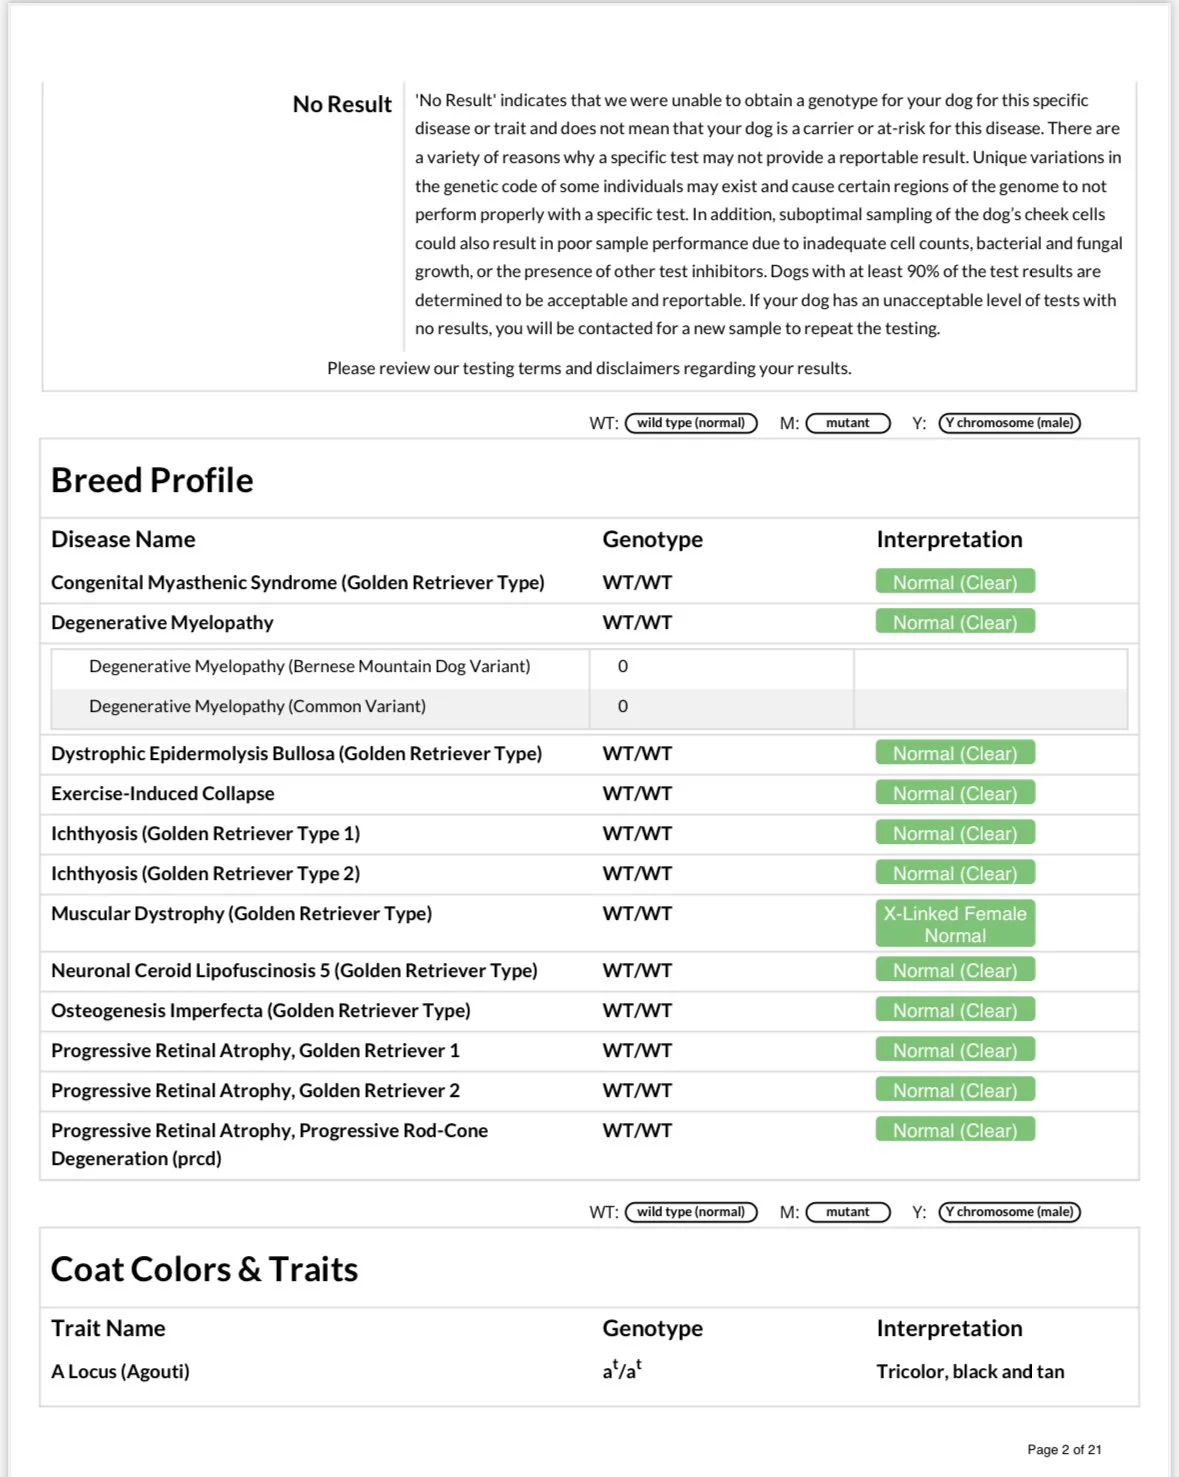Expand the Breed Profile section
Screen dimensions: 1179x1477
pyautogui.click(x=152, y=480)
